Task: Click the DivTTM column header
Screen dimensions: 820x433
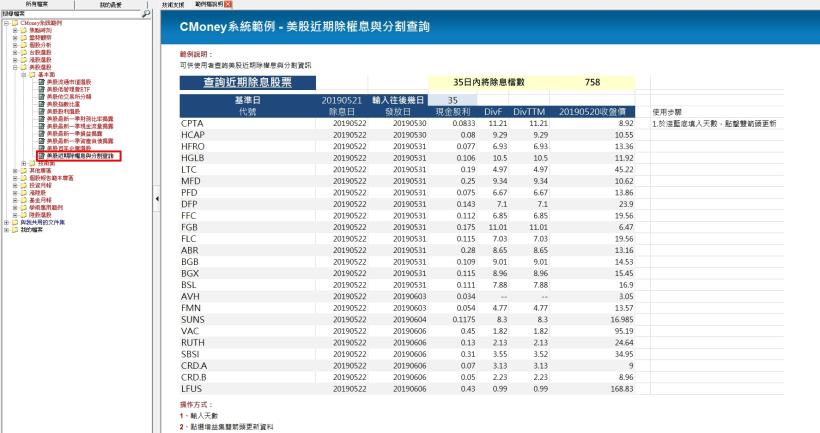Action: (x=529, y=112)
